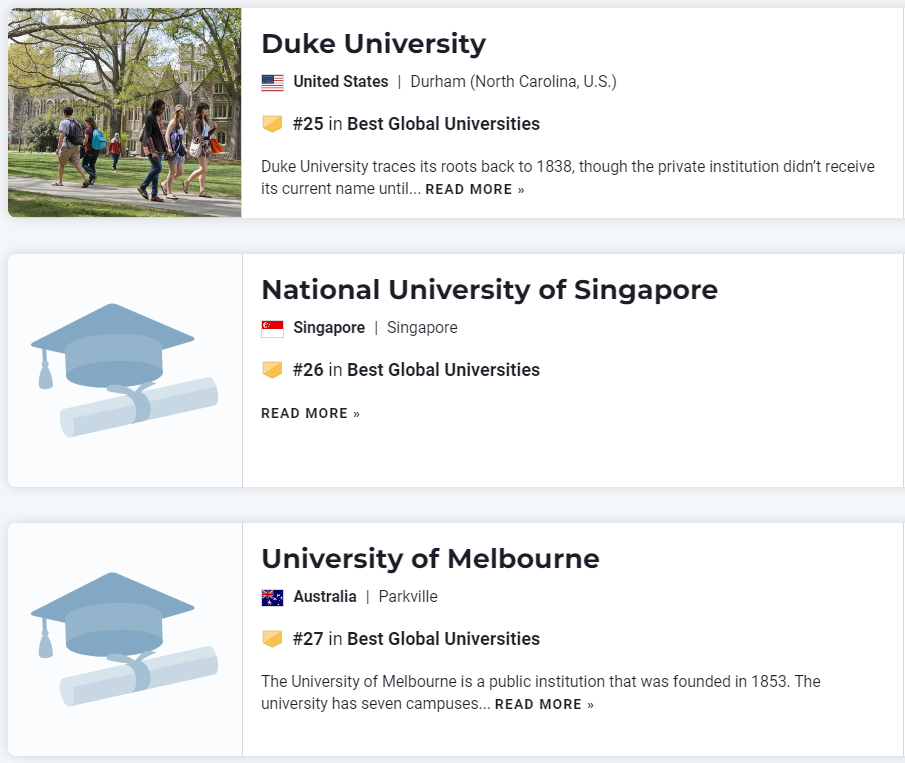Open the Duke University campus photo

click(125, 112)
